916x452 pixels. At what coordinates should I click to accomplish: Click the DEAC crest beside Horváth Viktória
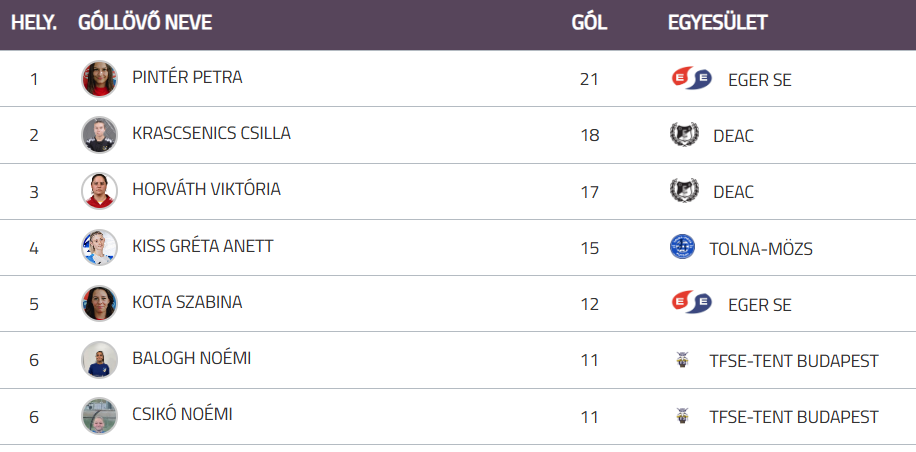tap(684, 191)
